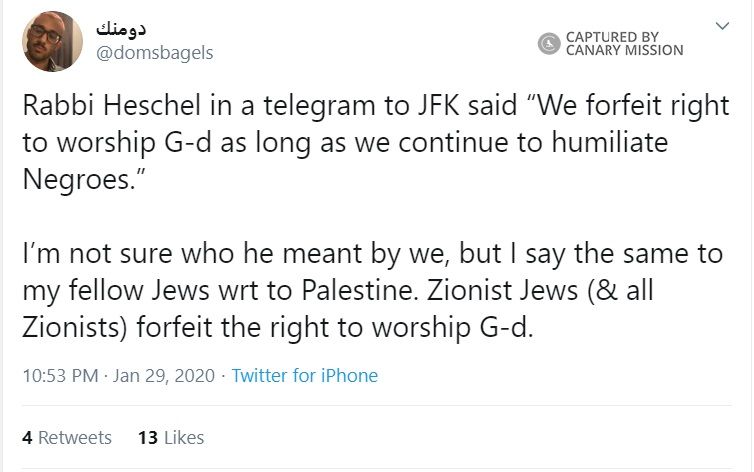Click the Jan 29, 2020 date
The height and width of the screenshot is (472, 754).
(x=164, y=377)
